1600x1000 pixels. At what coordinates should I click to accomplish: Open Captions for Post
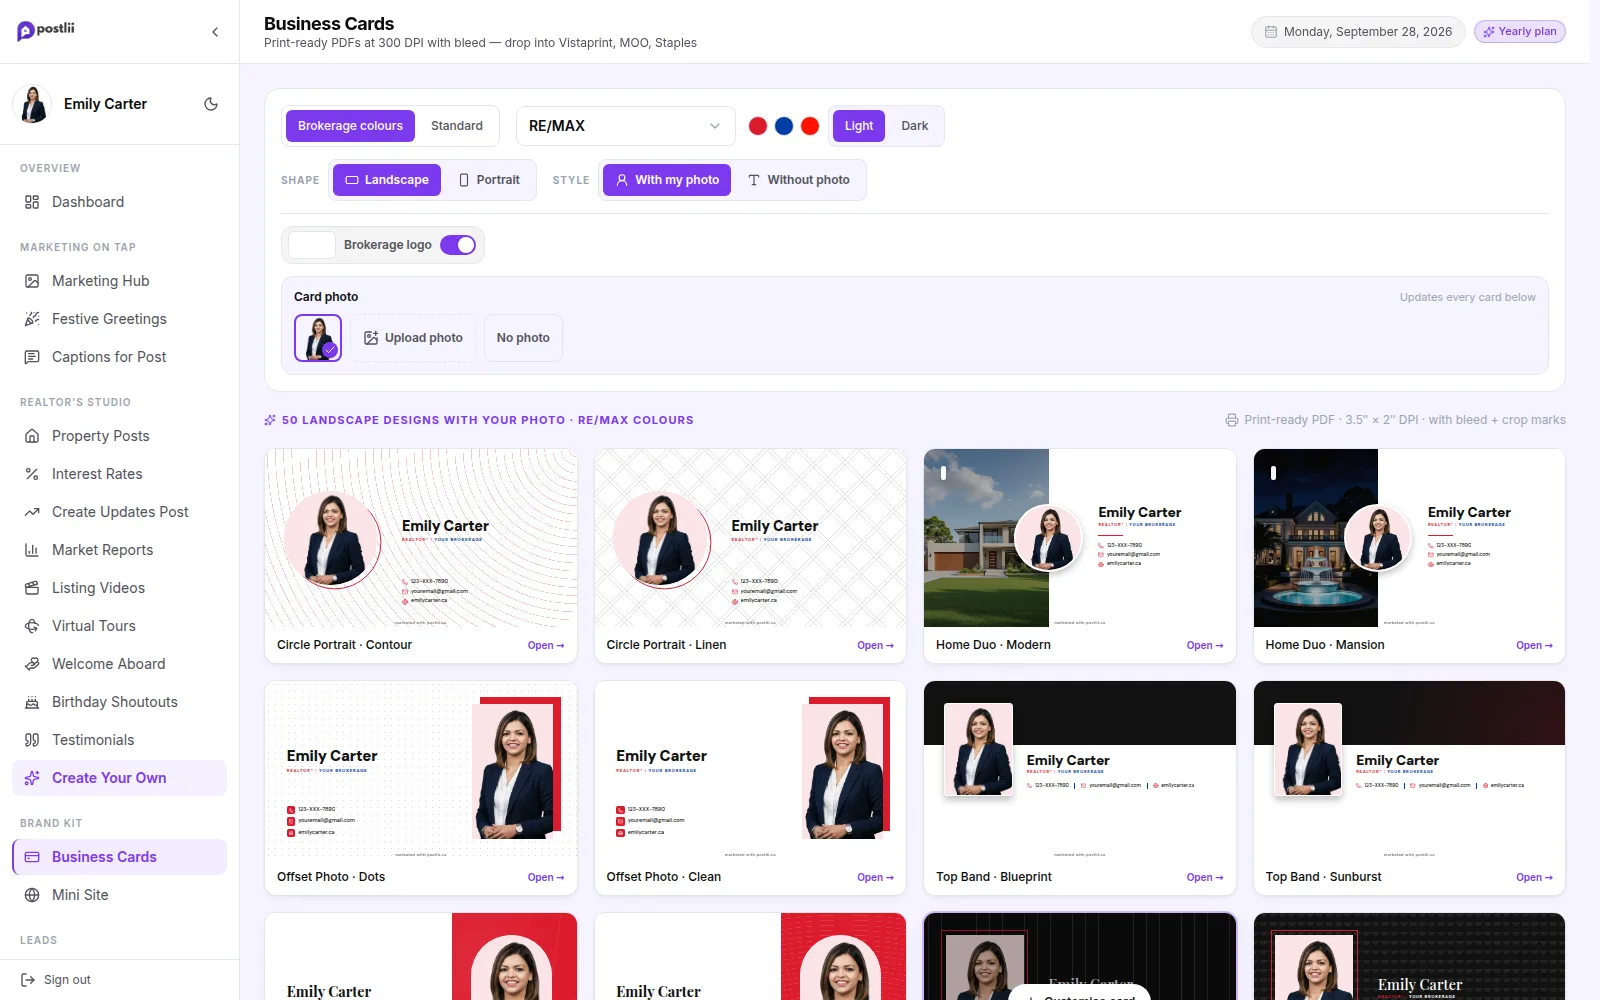(x=119, y=357)
